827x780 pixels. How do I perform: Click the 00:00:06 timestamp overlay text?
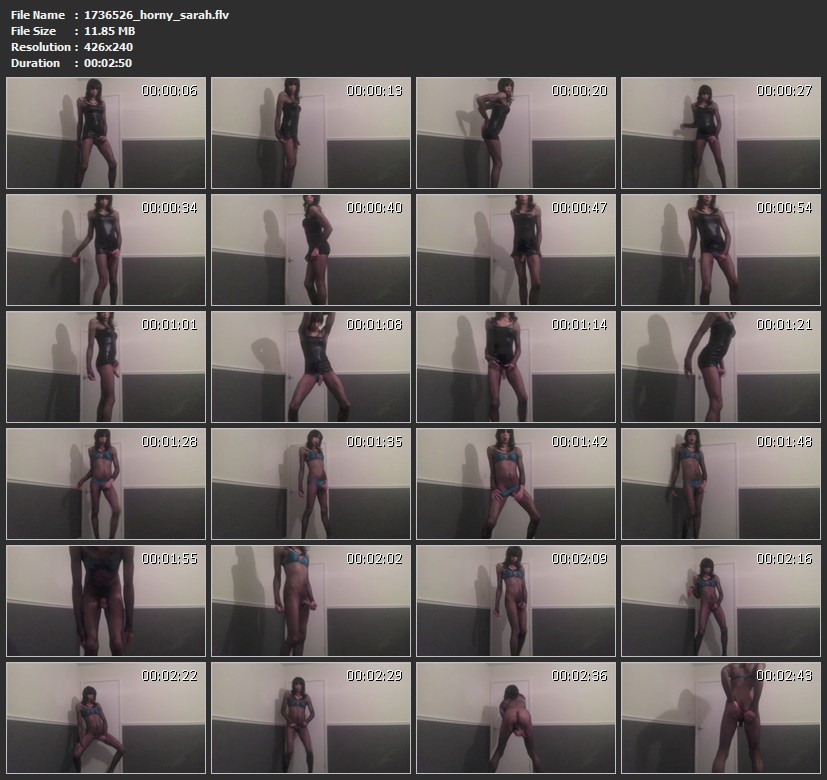(169, 91)
